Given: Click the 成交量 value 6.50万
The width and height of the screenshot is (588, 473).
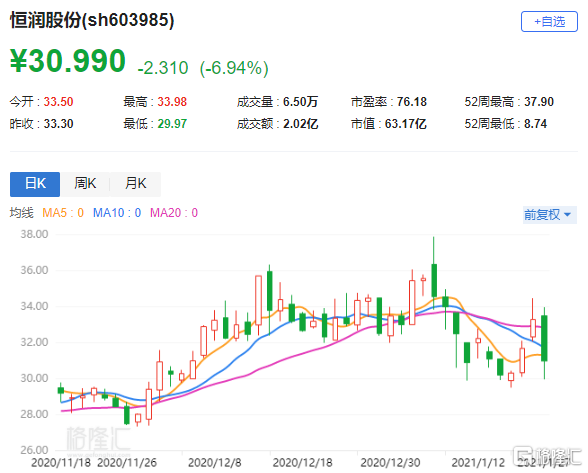Looking at the screenshot, I should click(301, 102).
